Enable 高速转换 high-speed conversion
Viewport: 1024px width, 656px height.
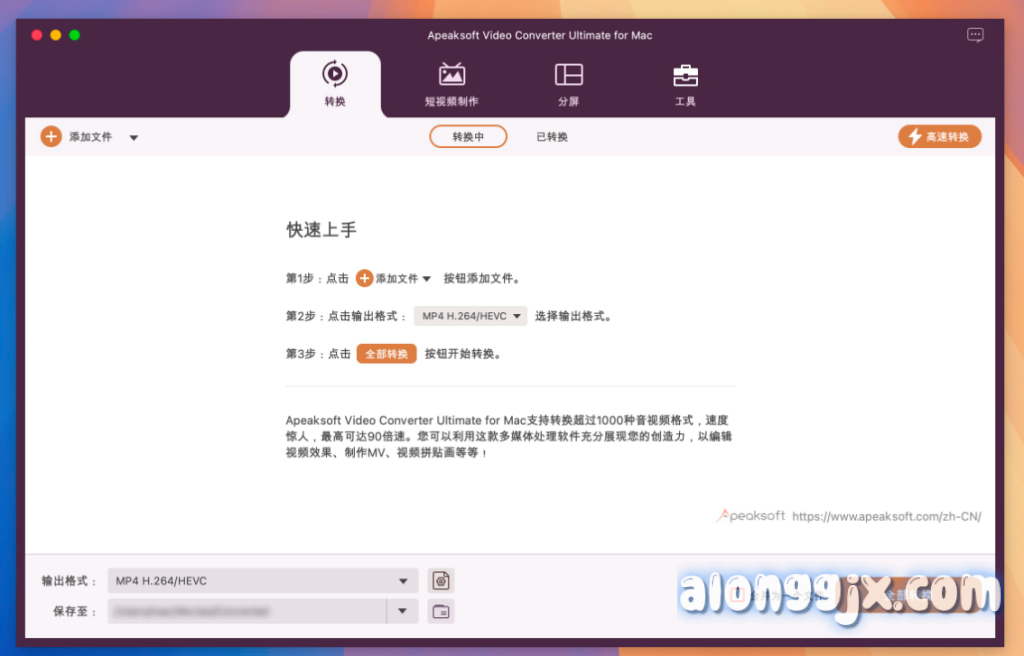(x=939, y=137)
